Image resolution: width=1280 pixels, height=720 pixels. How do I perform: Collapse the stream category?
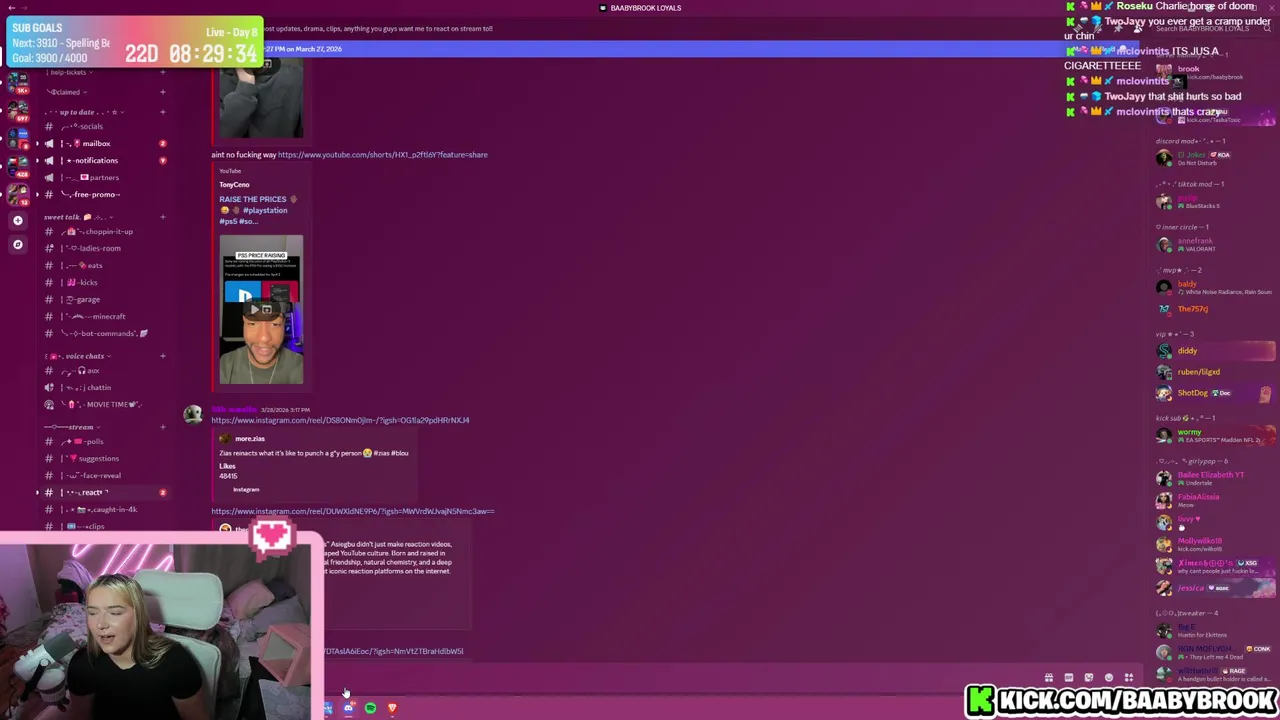tap(72, 427)
